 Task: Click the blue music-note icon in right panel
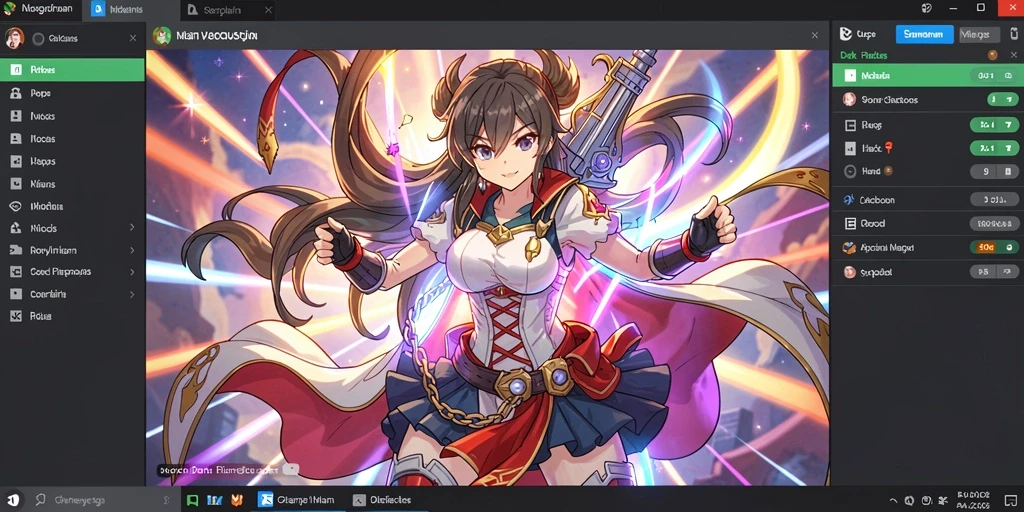849,200
